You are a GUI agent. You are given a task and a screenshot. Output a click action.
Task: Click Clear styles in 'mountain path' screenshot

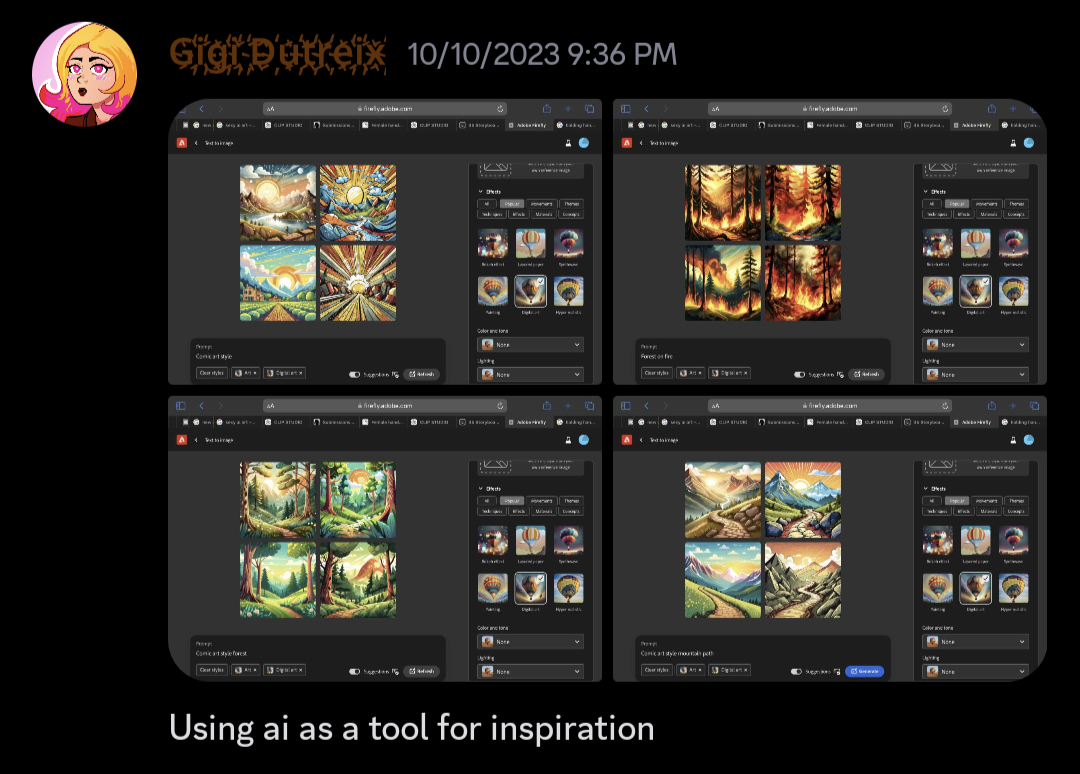[x=656, y=670]
